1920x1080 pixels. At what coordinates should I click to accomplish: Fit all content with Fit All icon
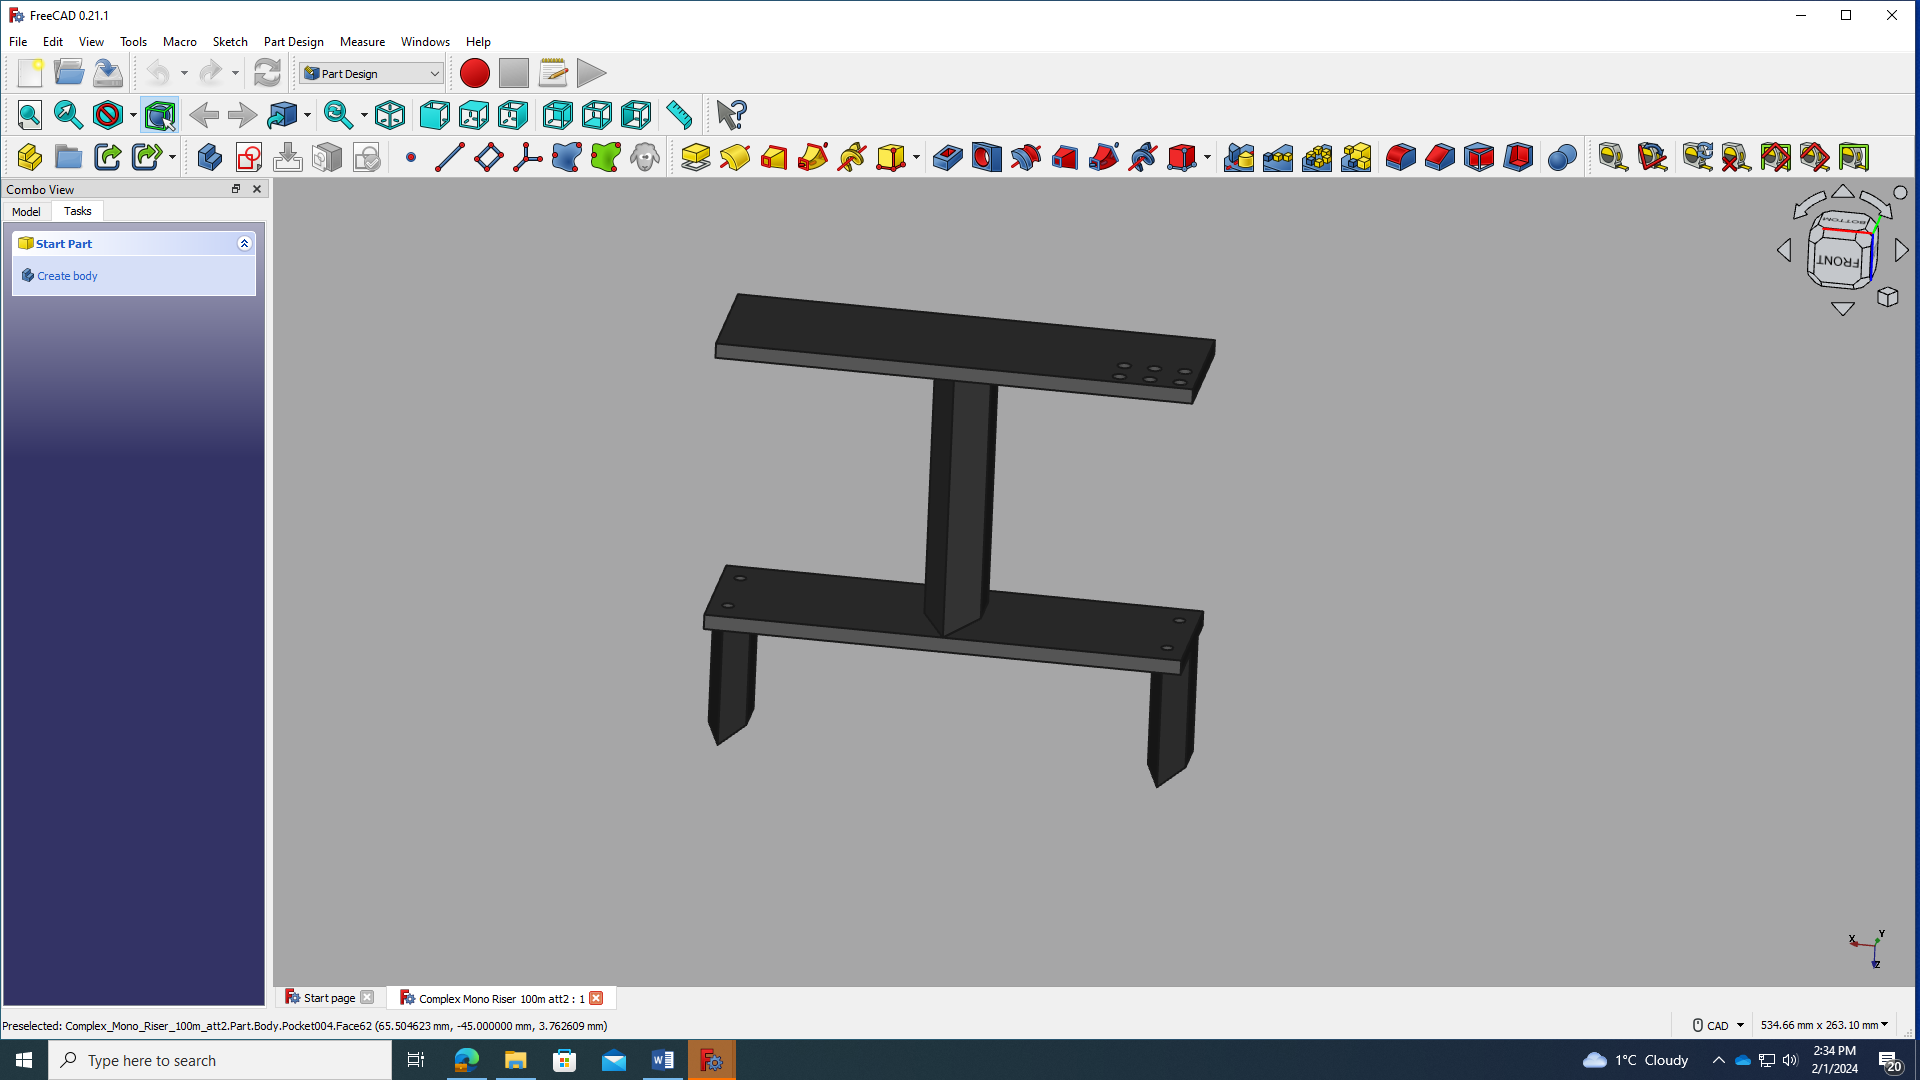click(30, 115)
